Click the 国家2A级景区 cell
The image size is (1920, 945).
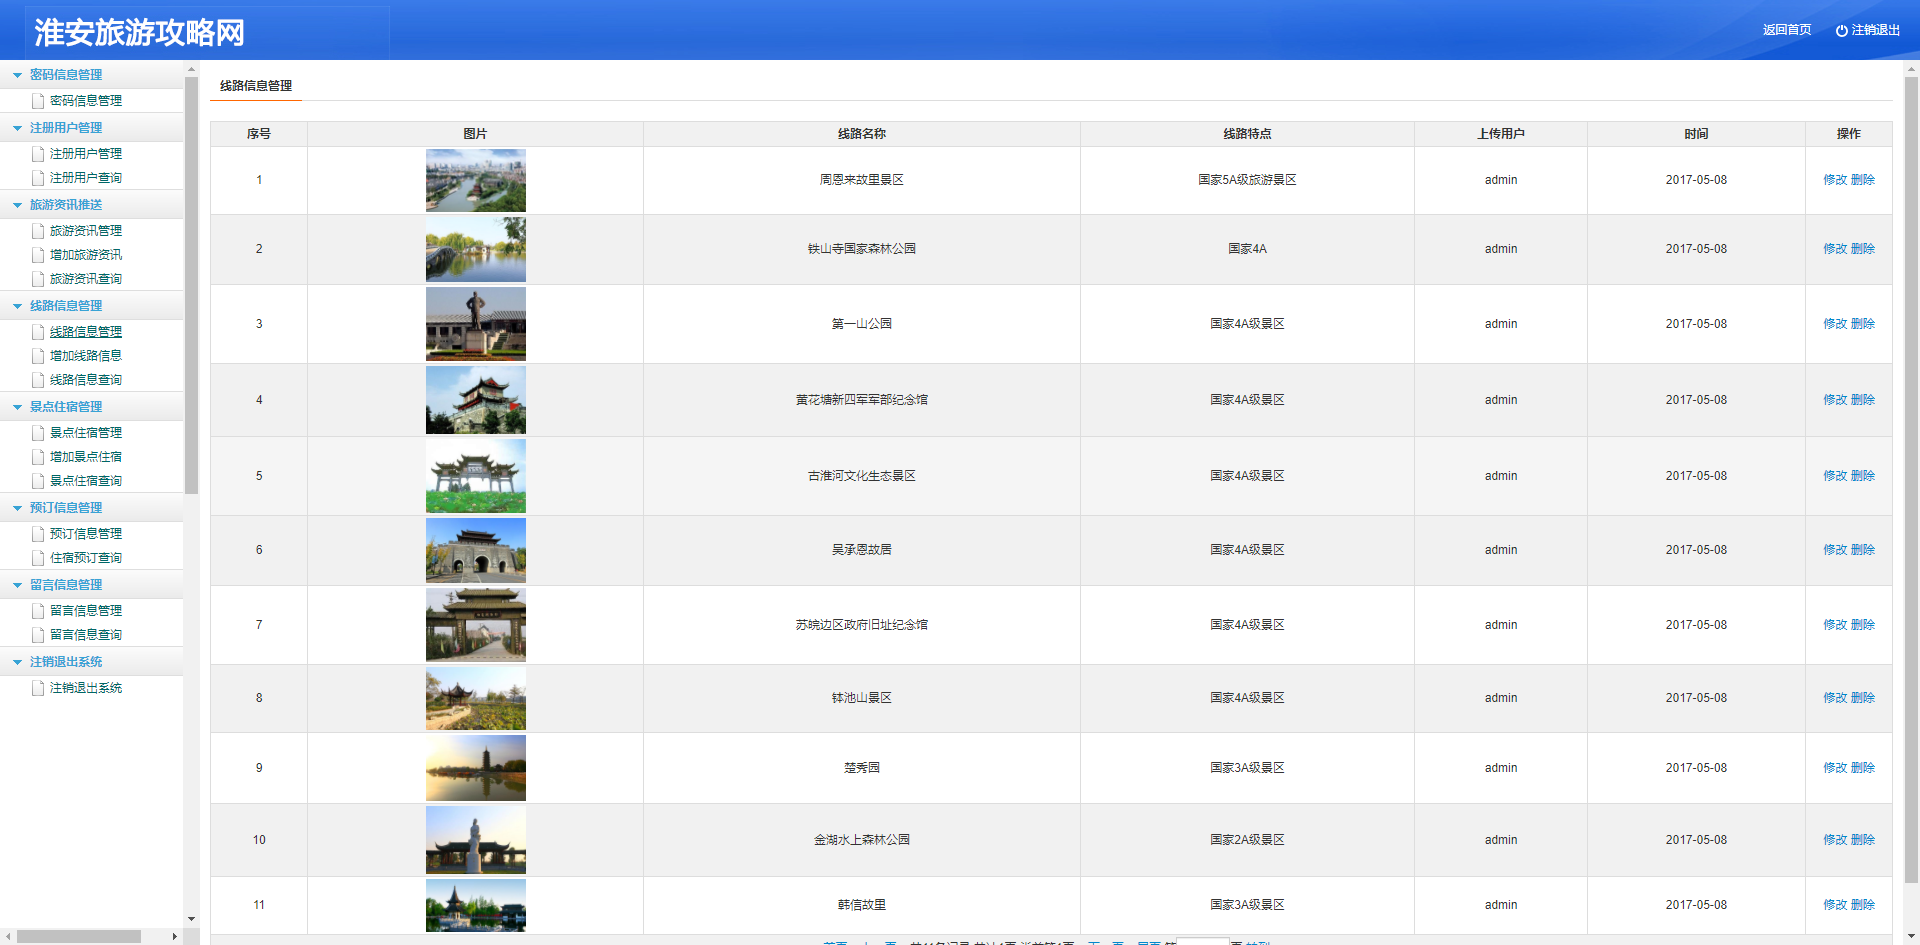[x=1247, y=840]
